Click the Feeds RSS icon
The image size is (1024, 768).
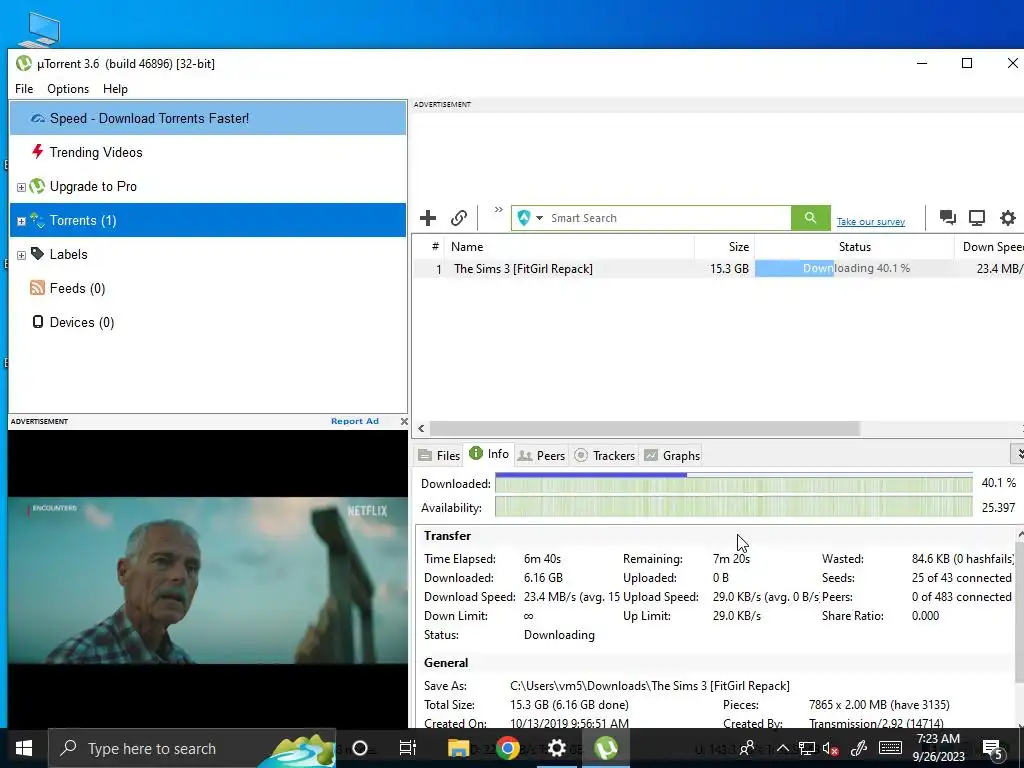[37, 288]
